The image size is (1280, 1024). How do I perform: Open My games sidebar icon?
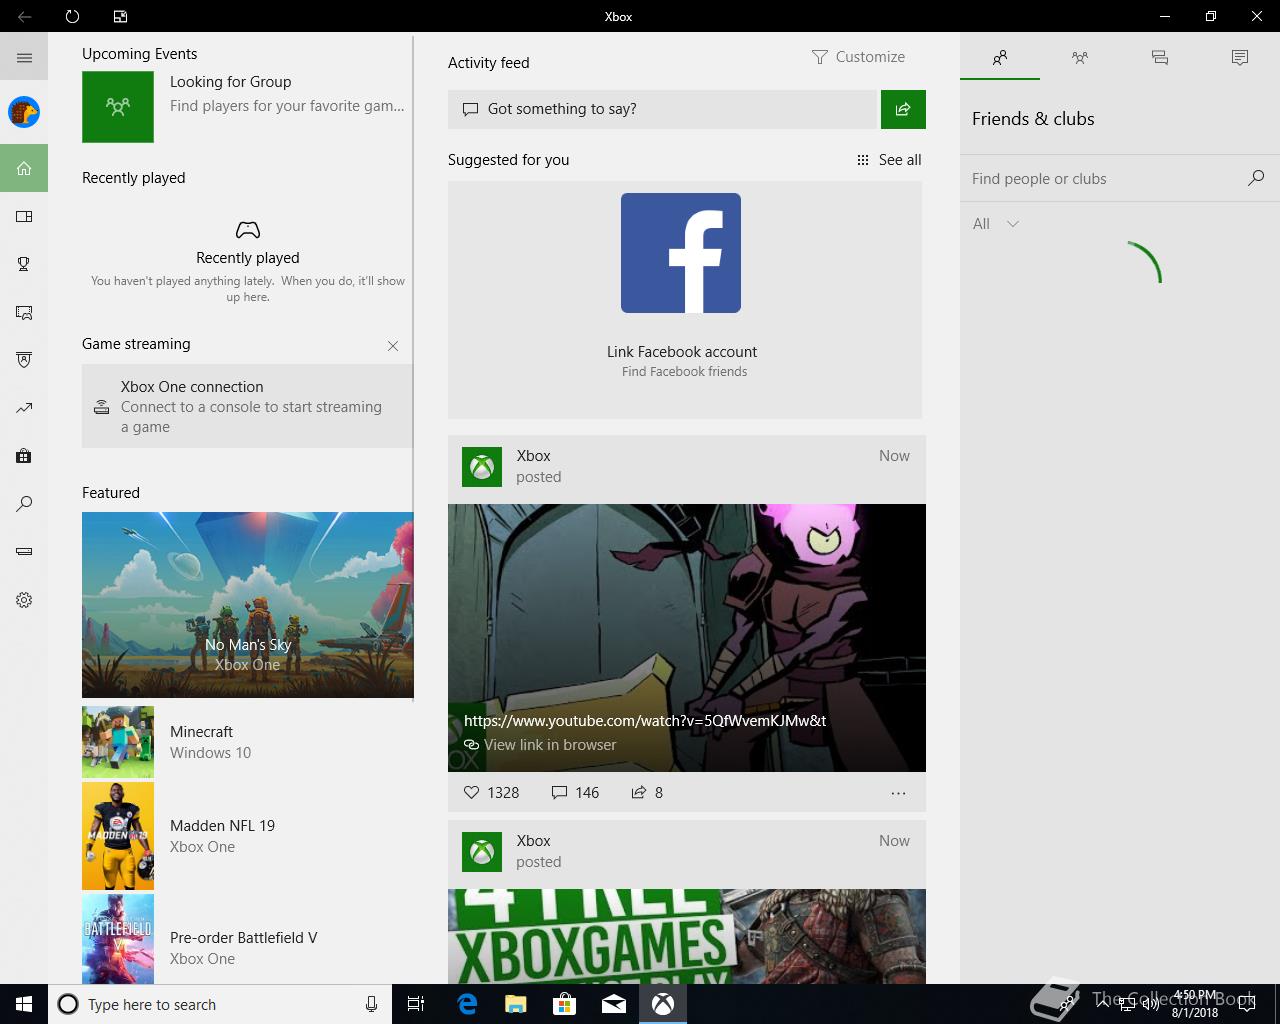click(24, 216)
